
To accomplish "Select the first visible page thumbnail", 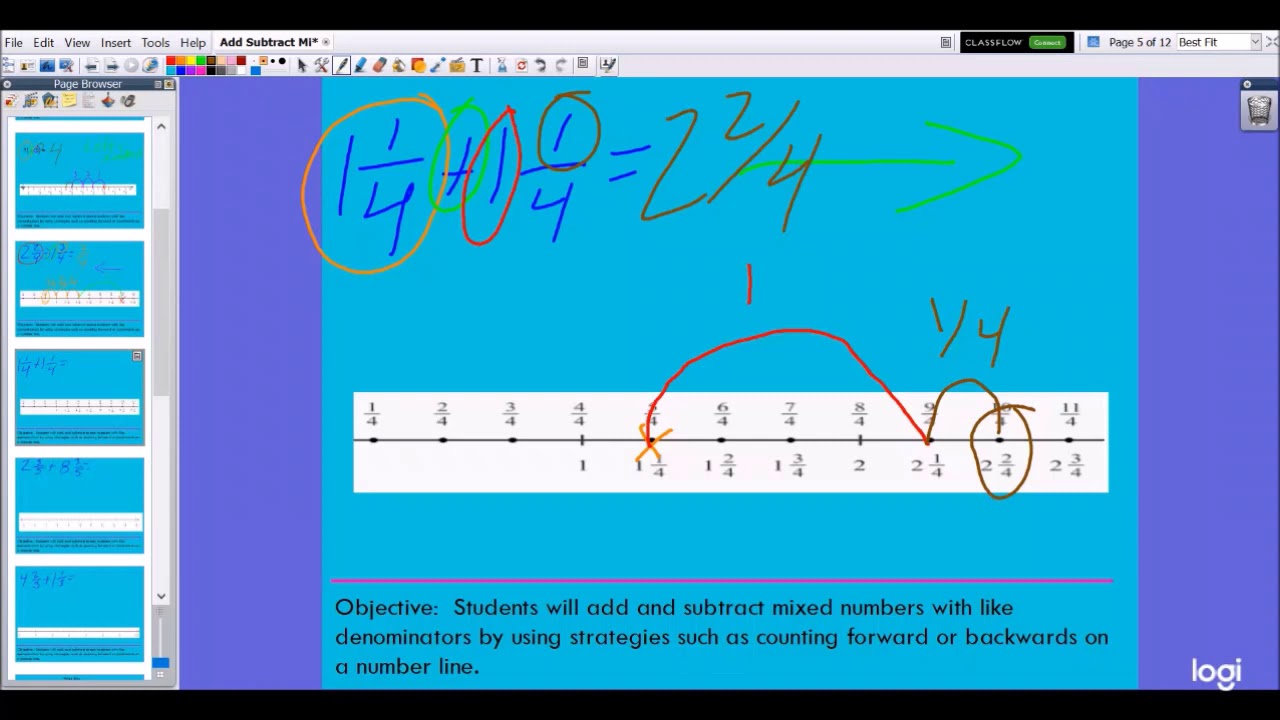I will [79, 180].
